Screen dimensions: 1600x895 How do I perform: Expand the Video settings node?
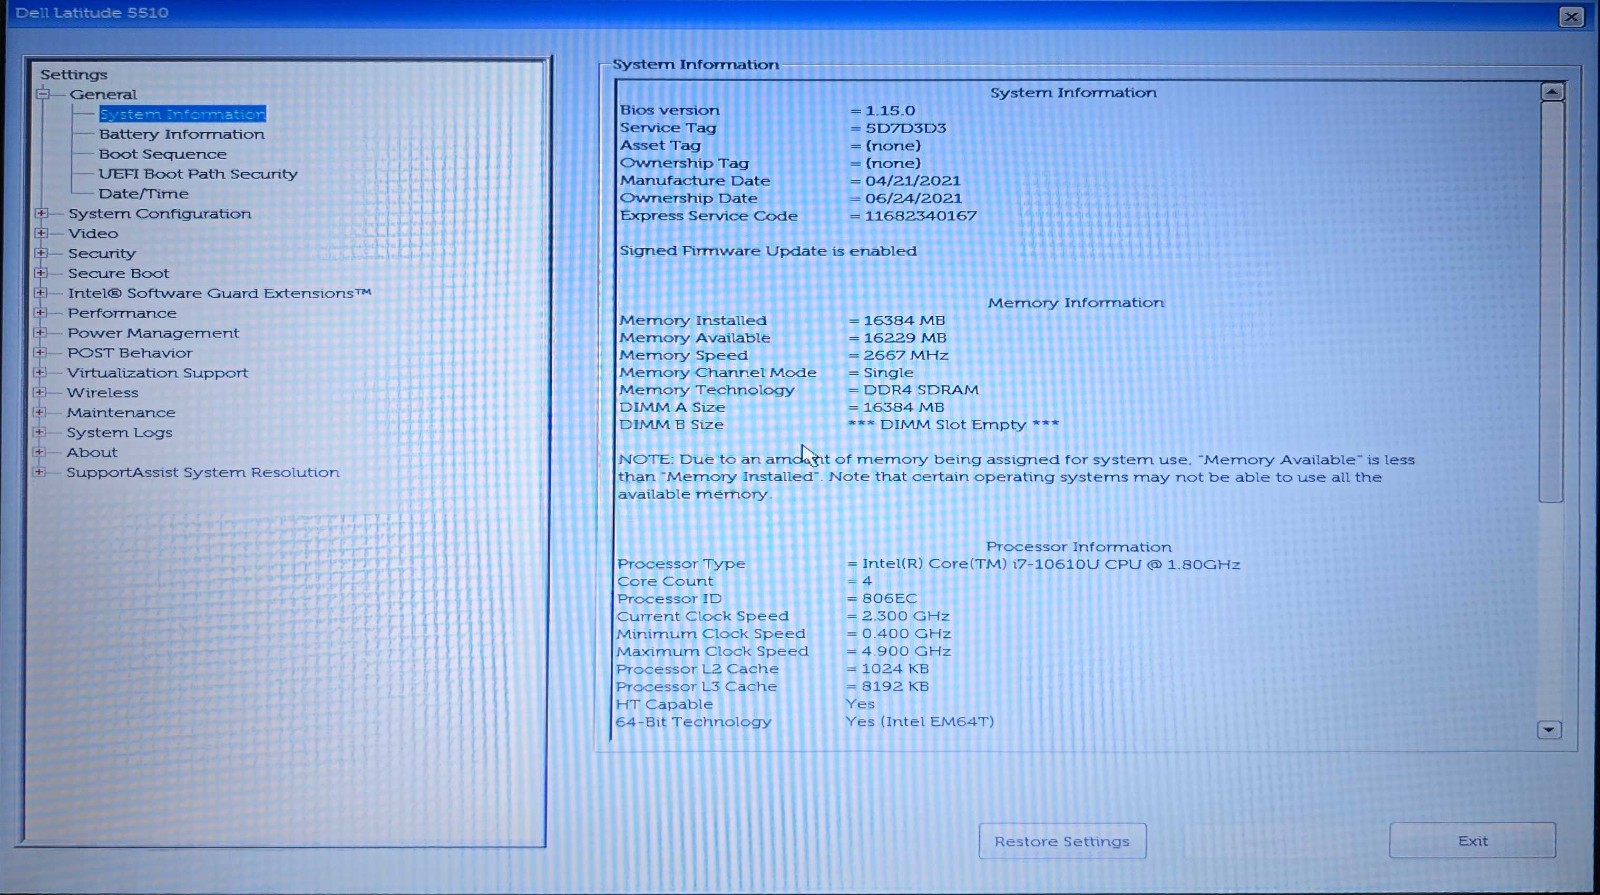coord(41,233)
